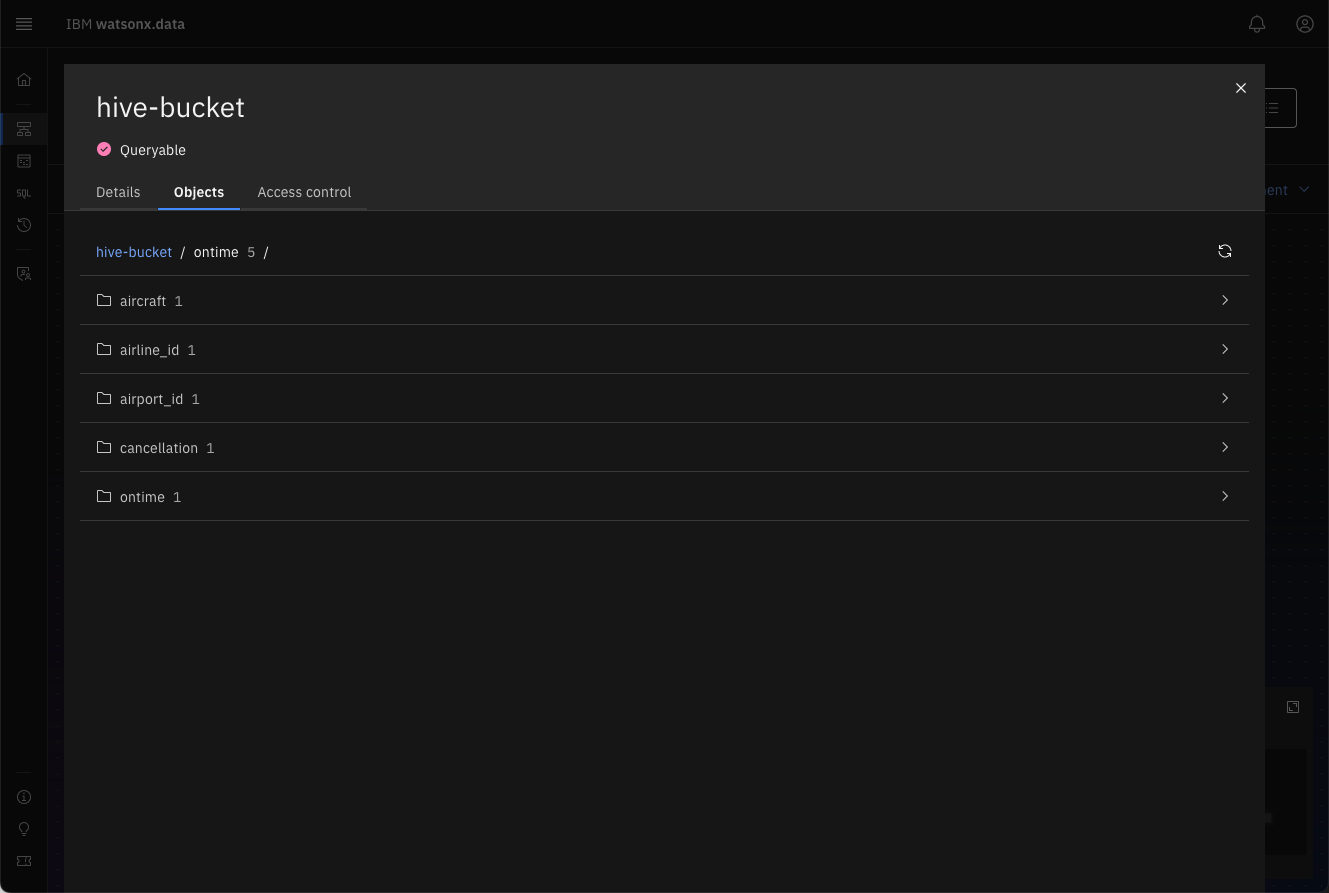Screen dimensions: 1329x893
Task: Click the Queryable status check icon
Action: [x=104, y=149]
